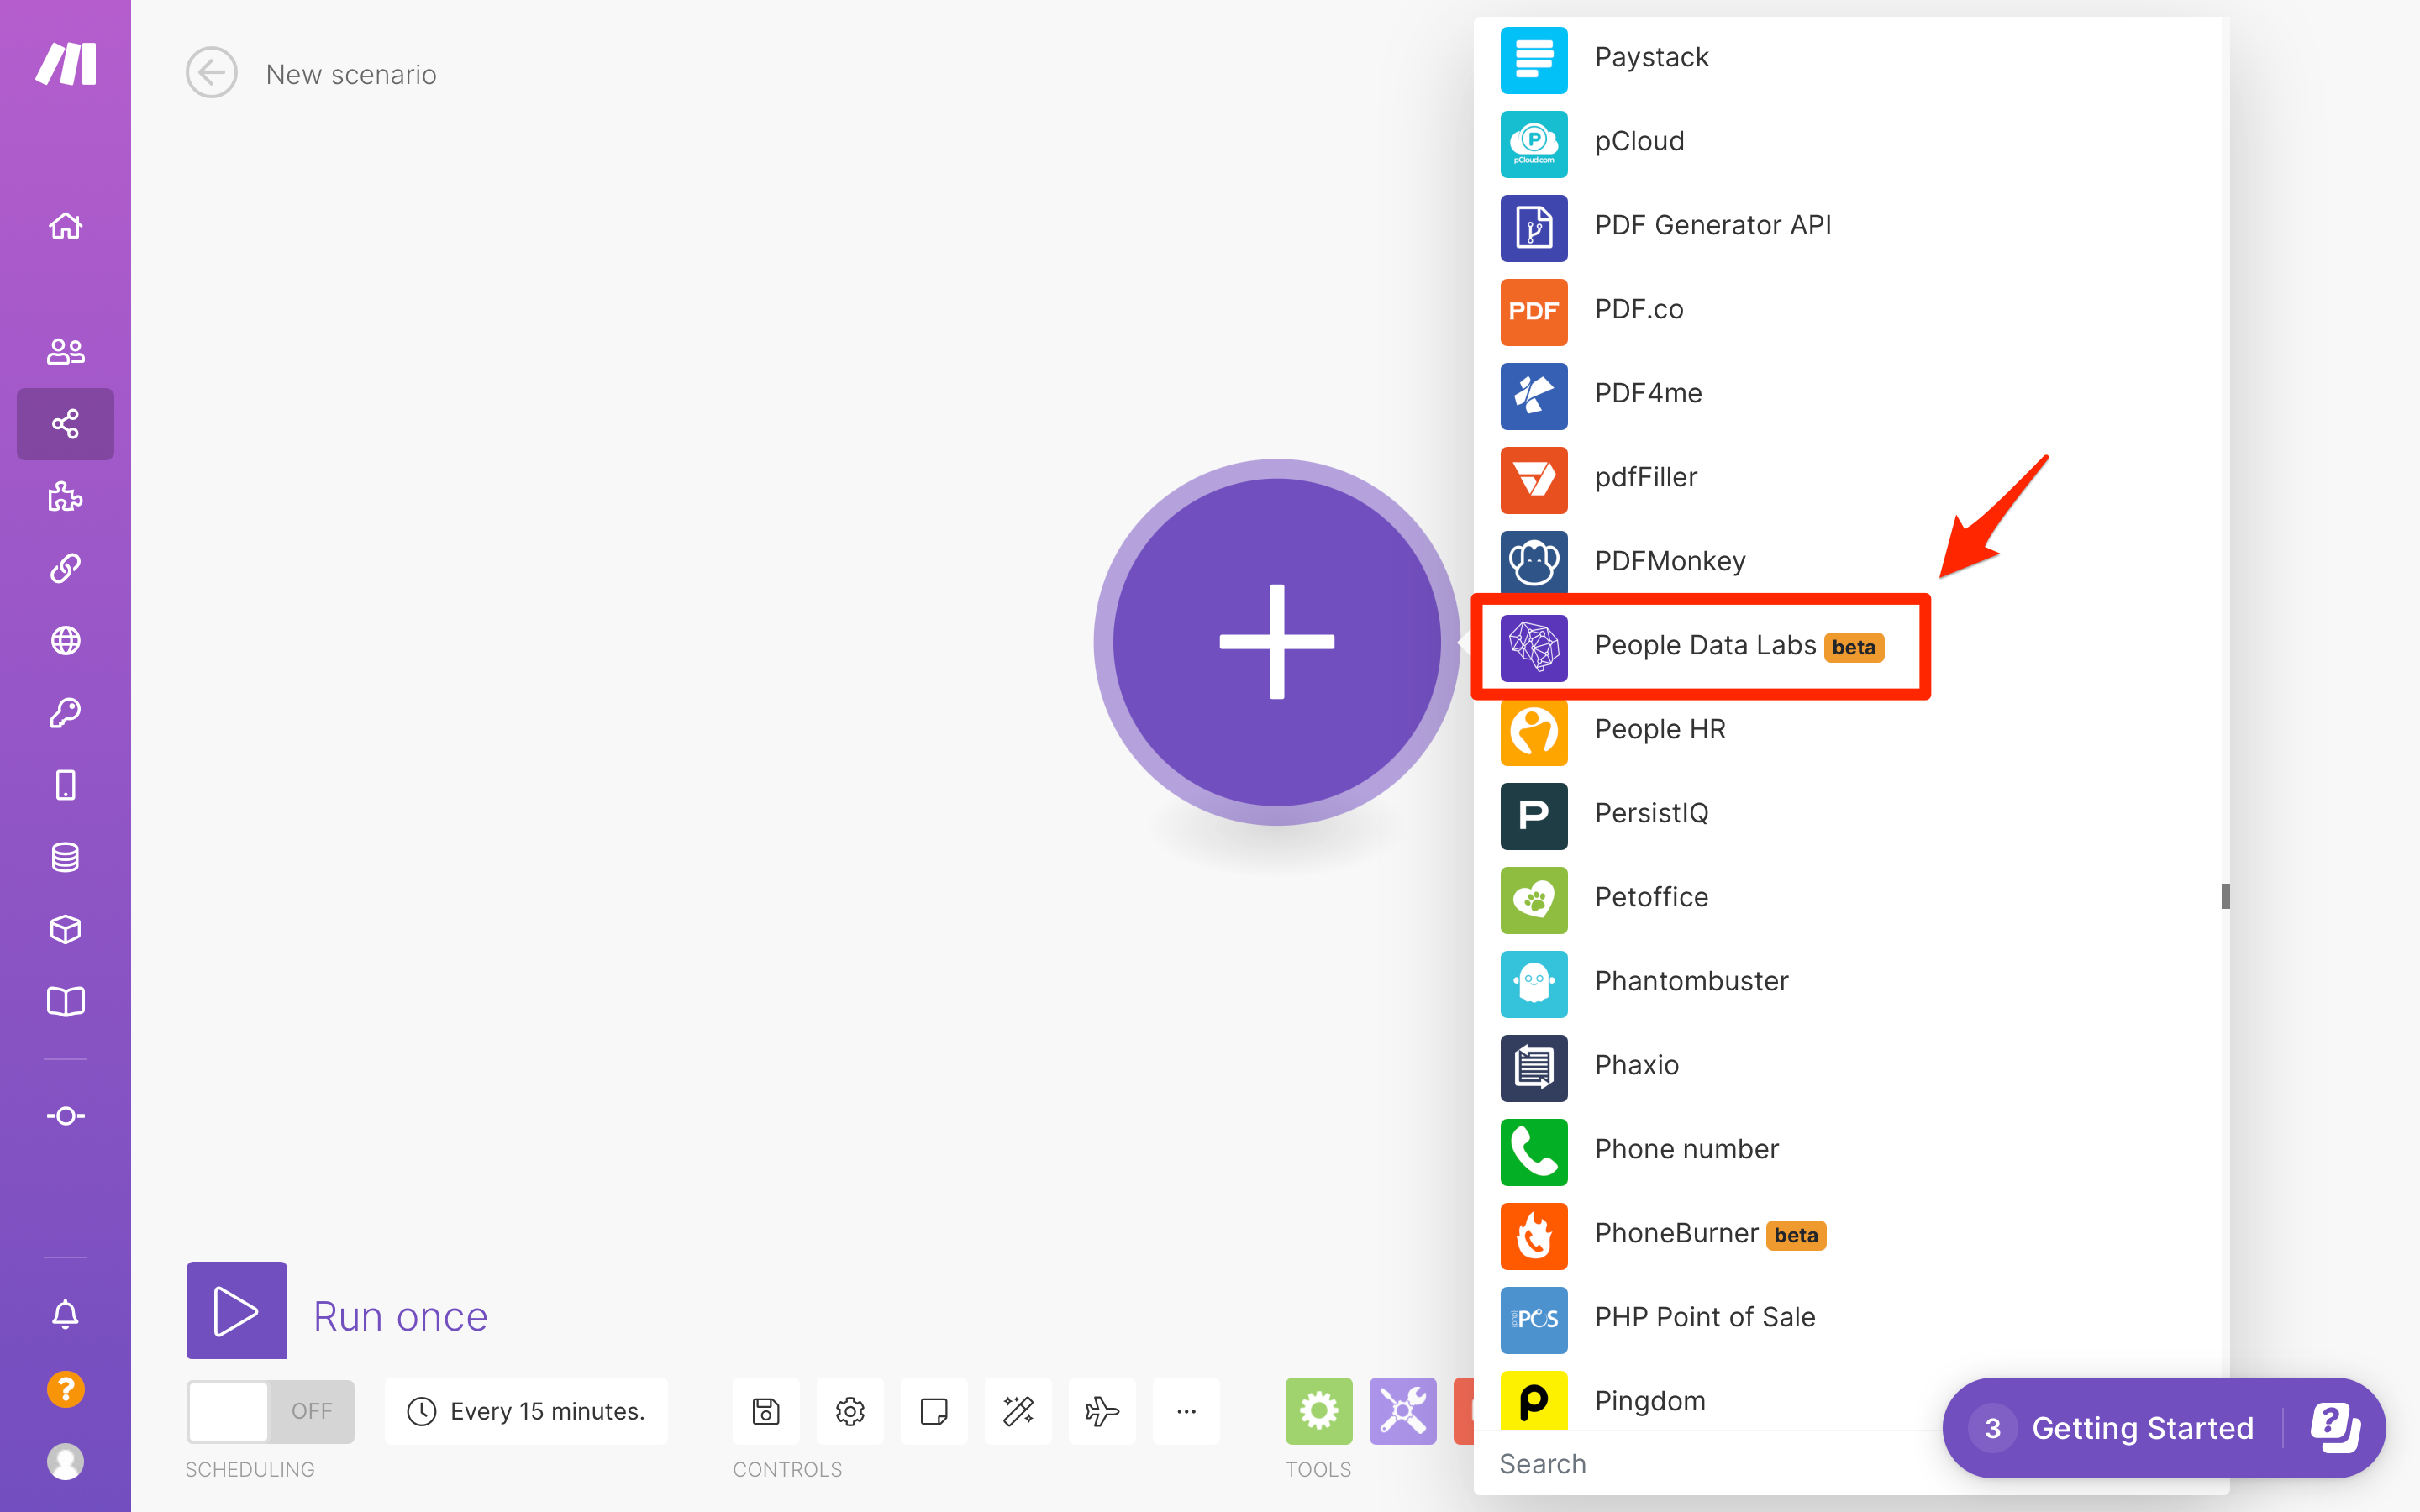Viewport: 2420px width, 1512px height.
Task: Click the Run once button
Action: click(237, 1311)
